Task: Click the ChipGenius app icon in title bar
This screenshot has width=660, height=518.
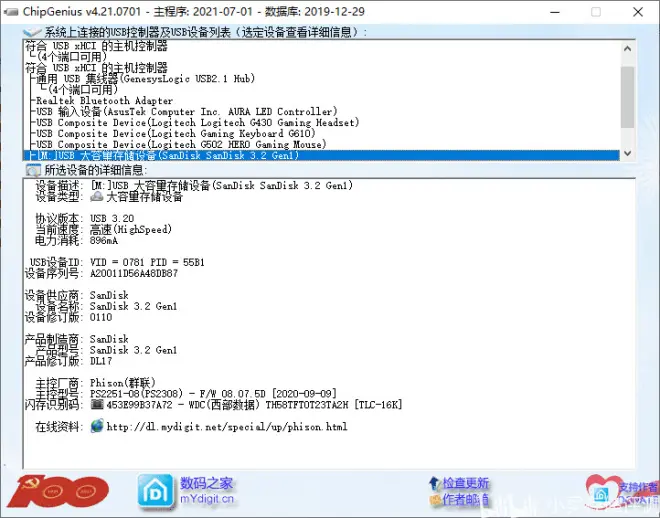Action: point(10,10)
